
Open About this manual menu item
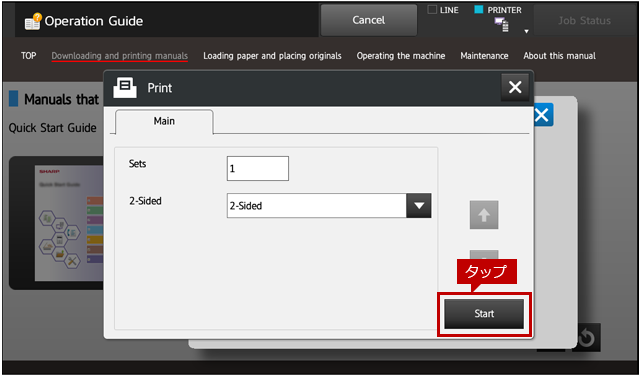click(x=559, y=56)
